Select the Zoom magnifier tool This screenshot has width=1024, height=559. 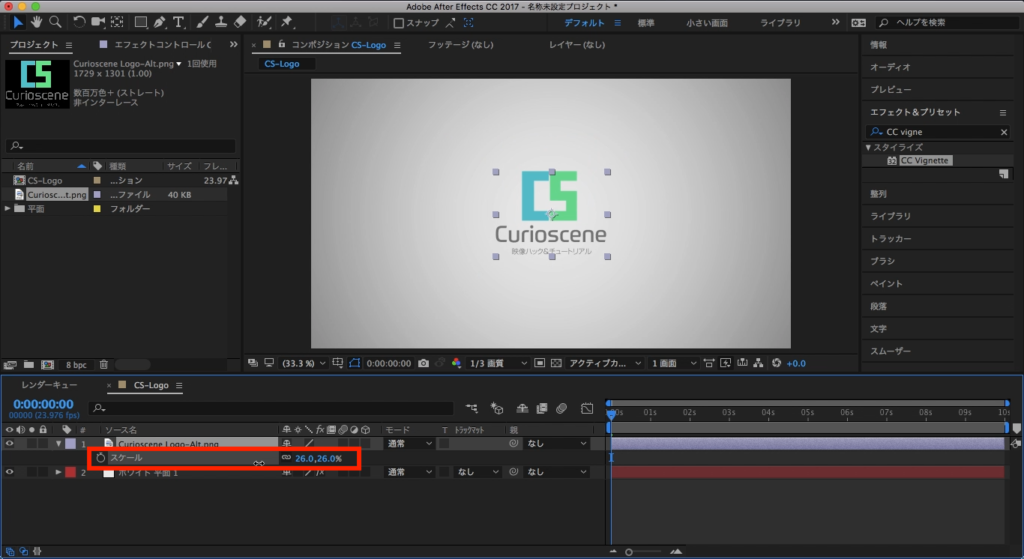coord(55,21)
